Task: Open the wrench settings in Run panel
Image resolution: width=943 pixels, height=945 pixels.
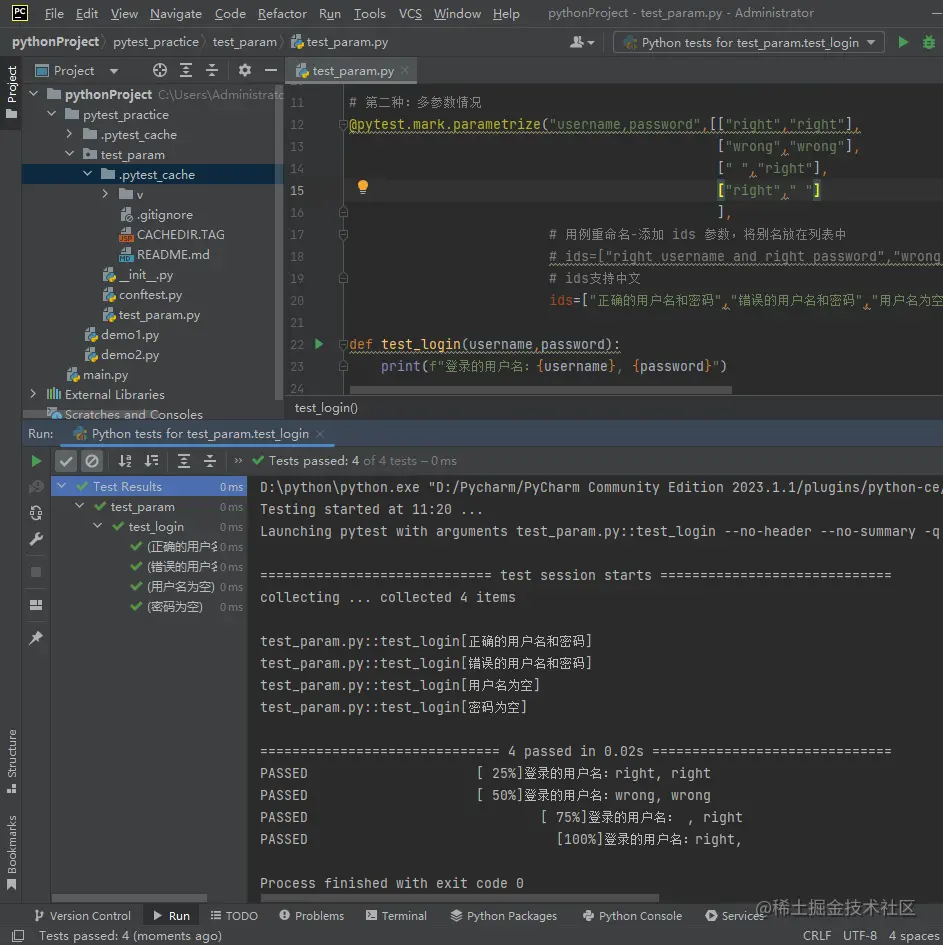Action: (36, 539)
